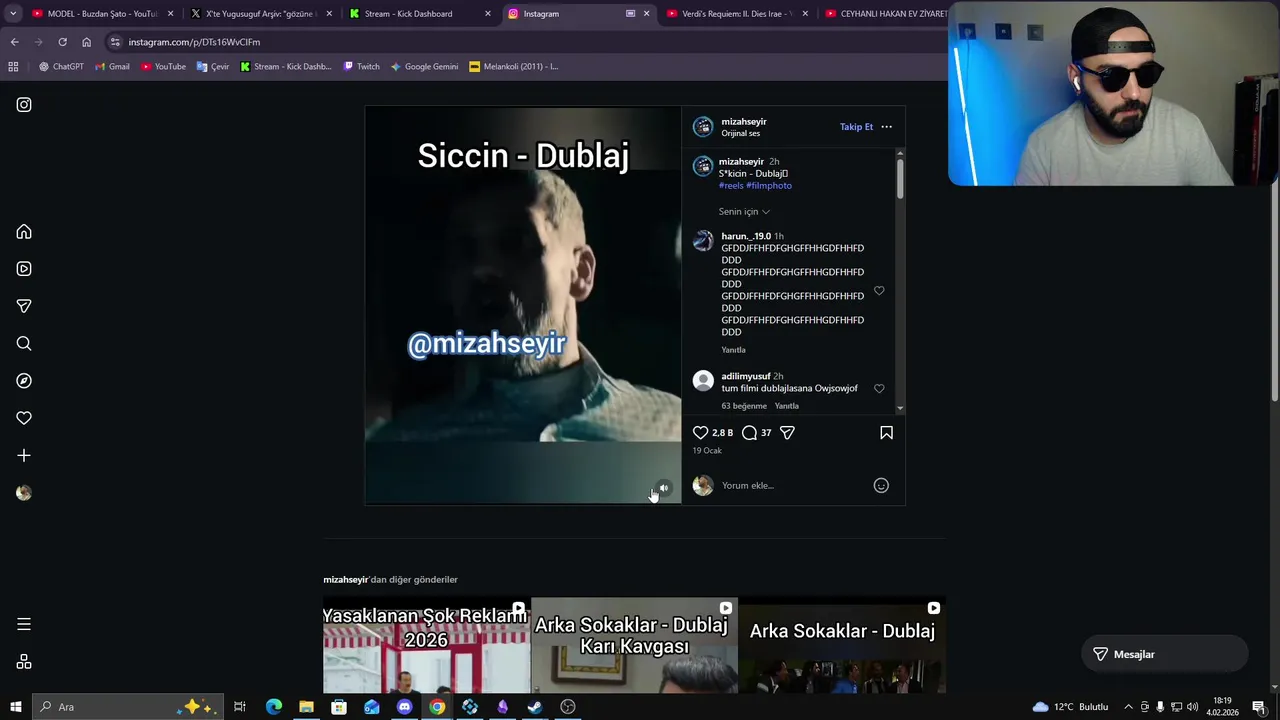
Task: Expand the 'Senin için' comment sort dropdown
Action: point(744,211)
